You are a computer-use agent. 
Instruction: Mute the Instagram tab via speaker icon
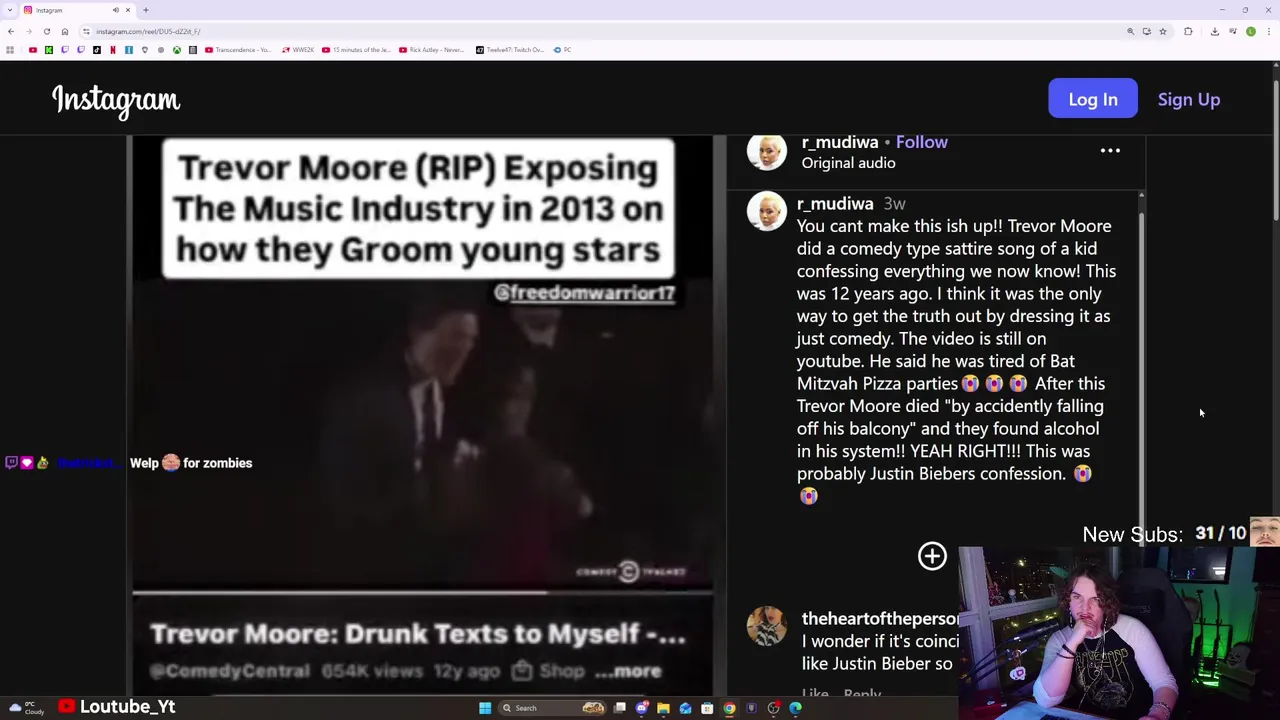pyautogui.click(x=115, y=10)
